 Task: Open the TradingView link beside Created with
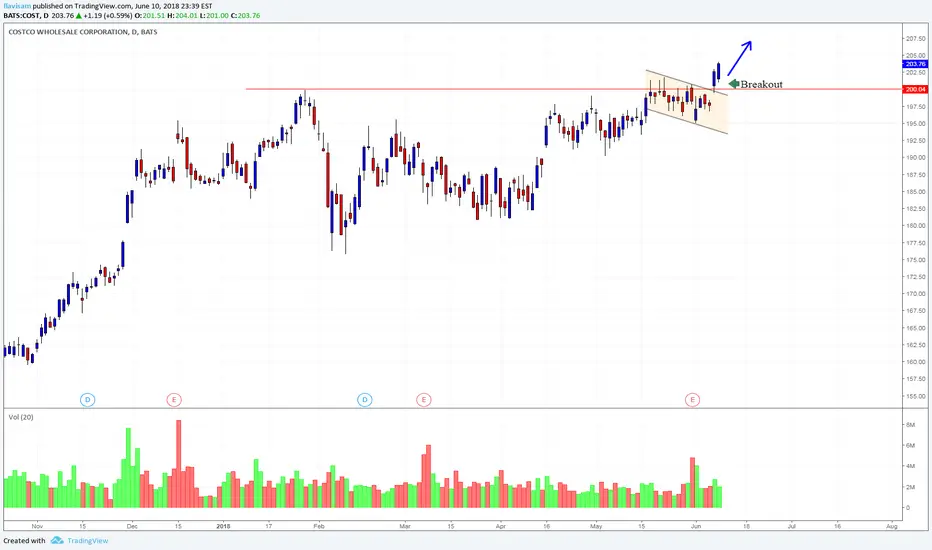point(87,540)
